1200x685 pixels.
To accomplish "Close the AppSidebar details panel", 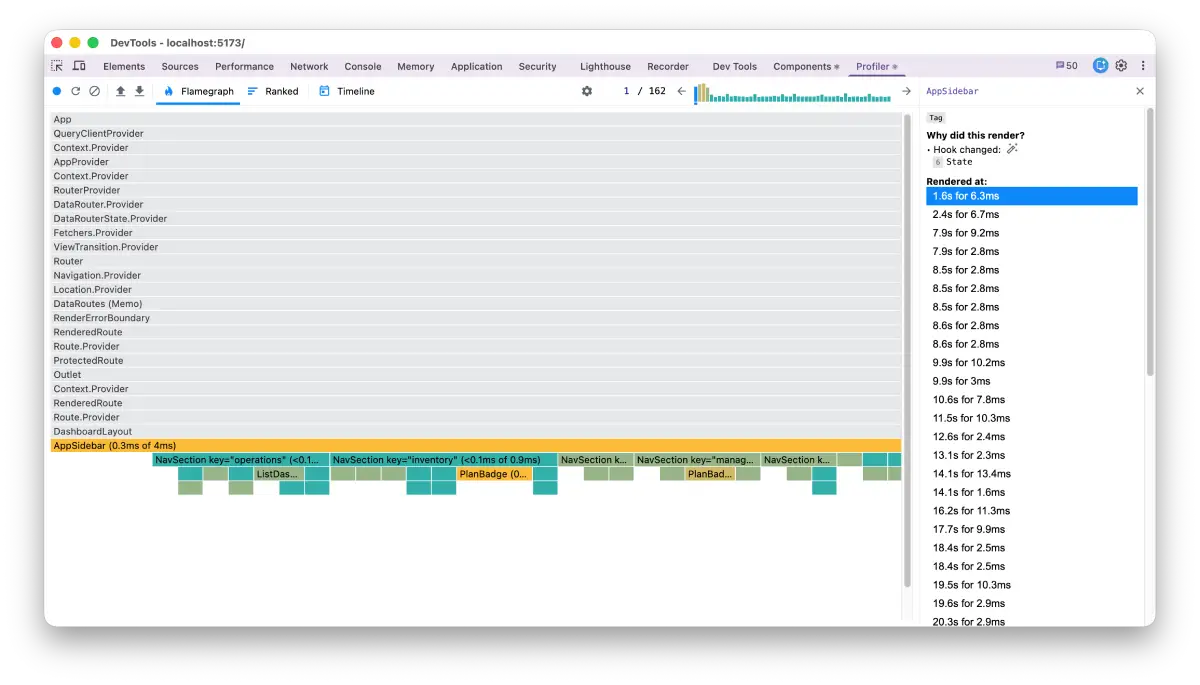I will [1140, 91].
